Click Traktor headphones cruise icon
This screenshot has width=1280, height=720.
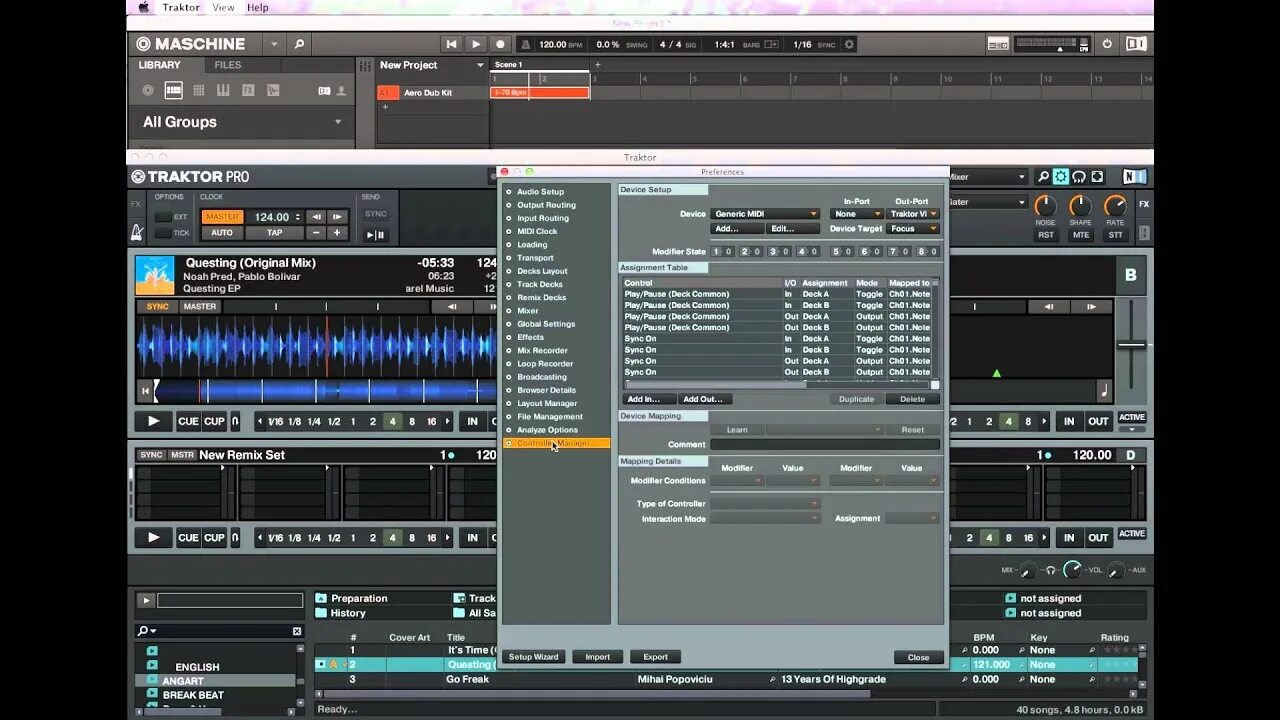pyautogui.click(x=1079, y=177)
